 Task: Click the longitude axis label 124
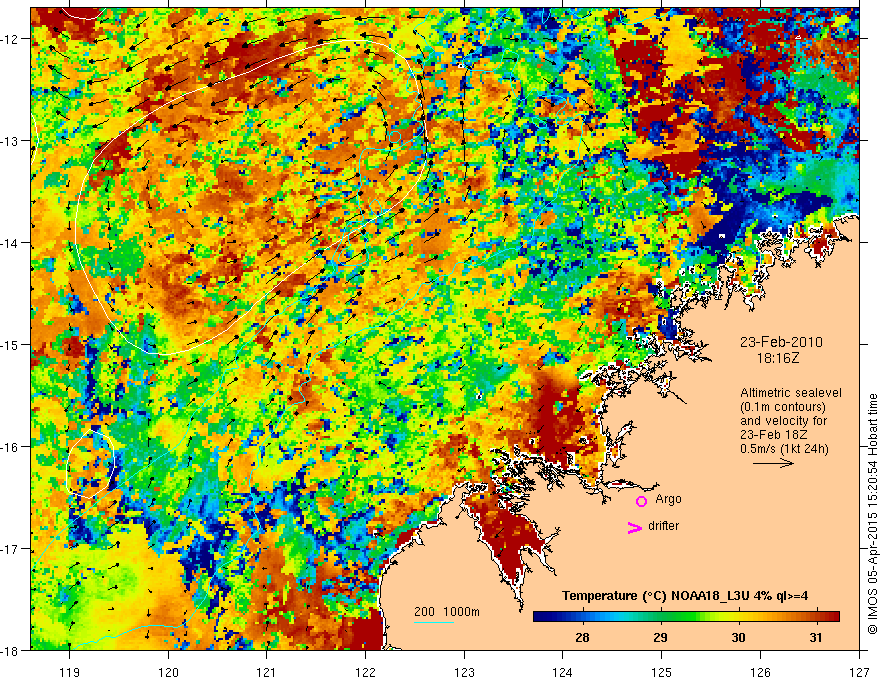(563, 672)
